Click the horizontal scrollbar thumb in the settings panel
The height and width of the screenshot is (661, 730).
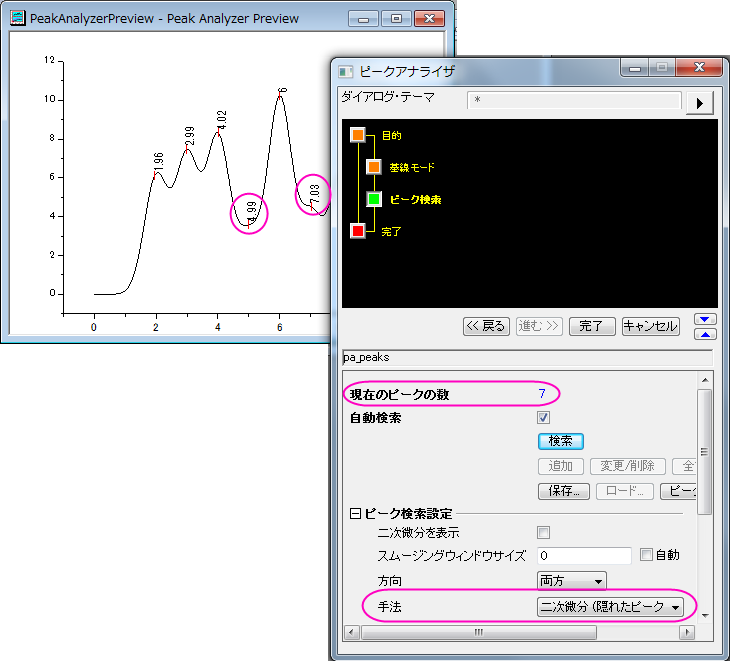point(479,632)
